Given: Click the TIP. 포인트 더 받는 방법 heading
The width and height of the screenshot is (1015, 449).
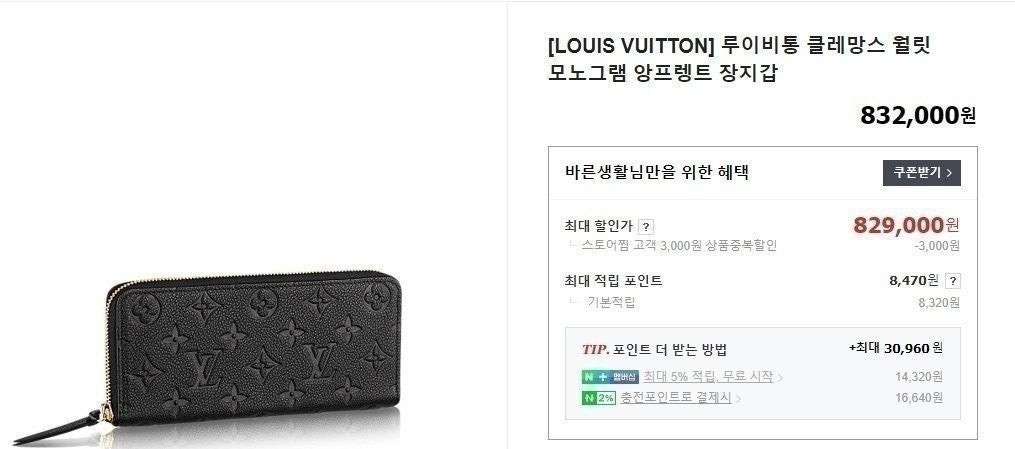Looking at the screenshot, I should click(x=654, y=350).
